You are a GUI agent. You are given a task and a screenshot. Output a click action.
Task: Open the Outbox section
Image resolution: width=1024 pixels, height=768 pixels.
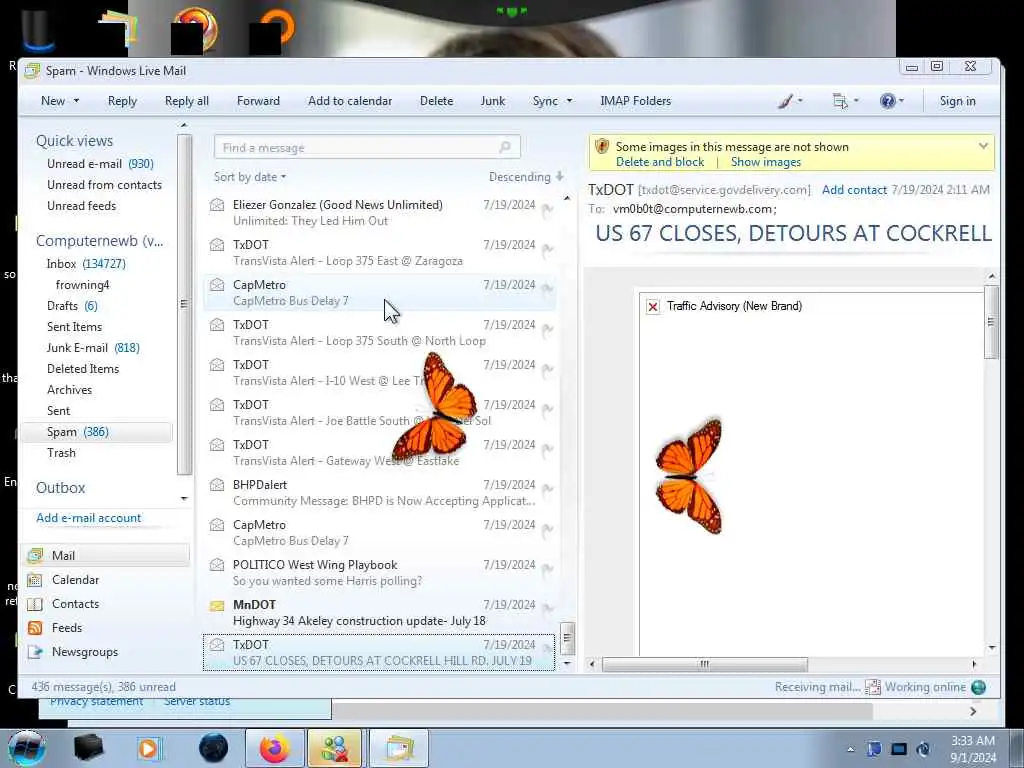tap(60, 488)
